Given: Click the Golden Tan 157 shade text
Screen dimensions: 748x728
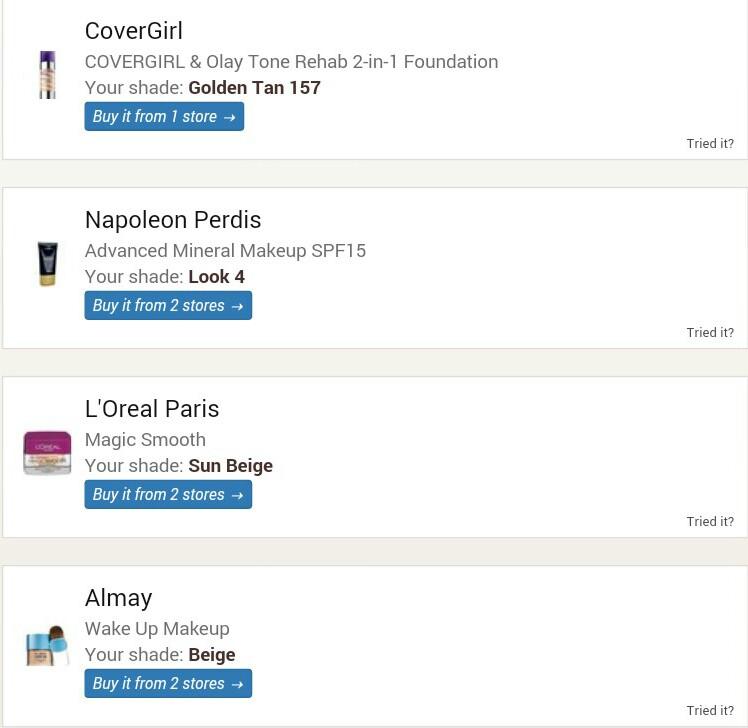Looking at the screenshot, I should click(x=254, y=88).
